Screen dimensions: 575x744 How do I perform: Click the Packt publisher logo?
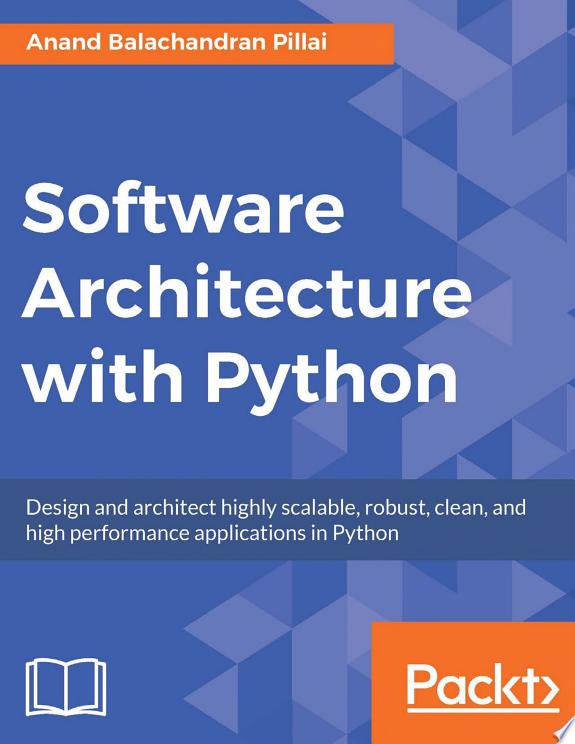pyautogui.click(x=483, y=687)
